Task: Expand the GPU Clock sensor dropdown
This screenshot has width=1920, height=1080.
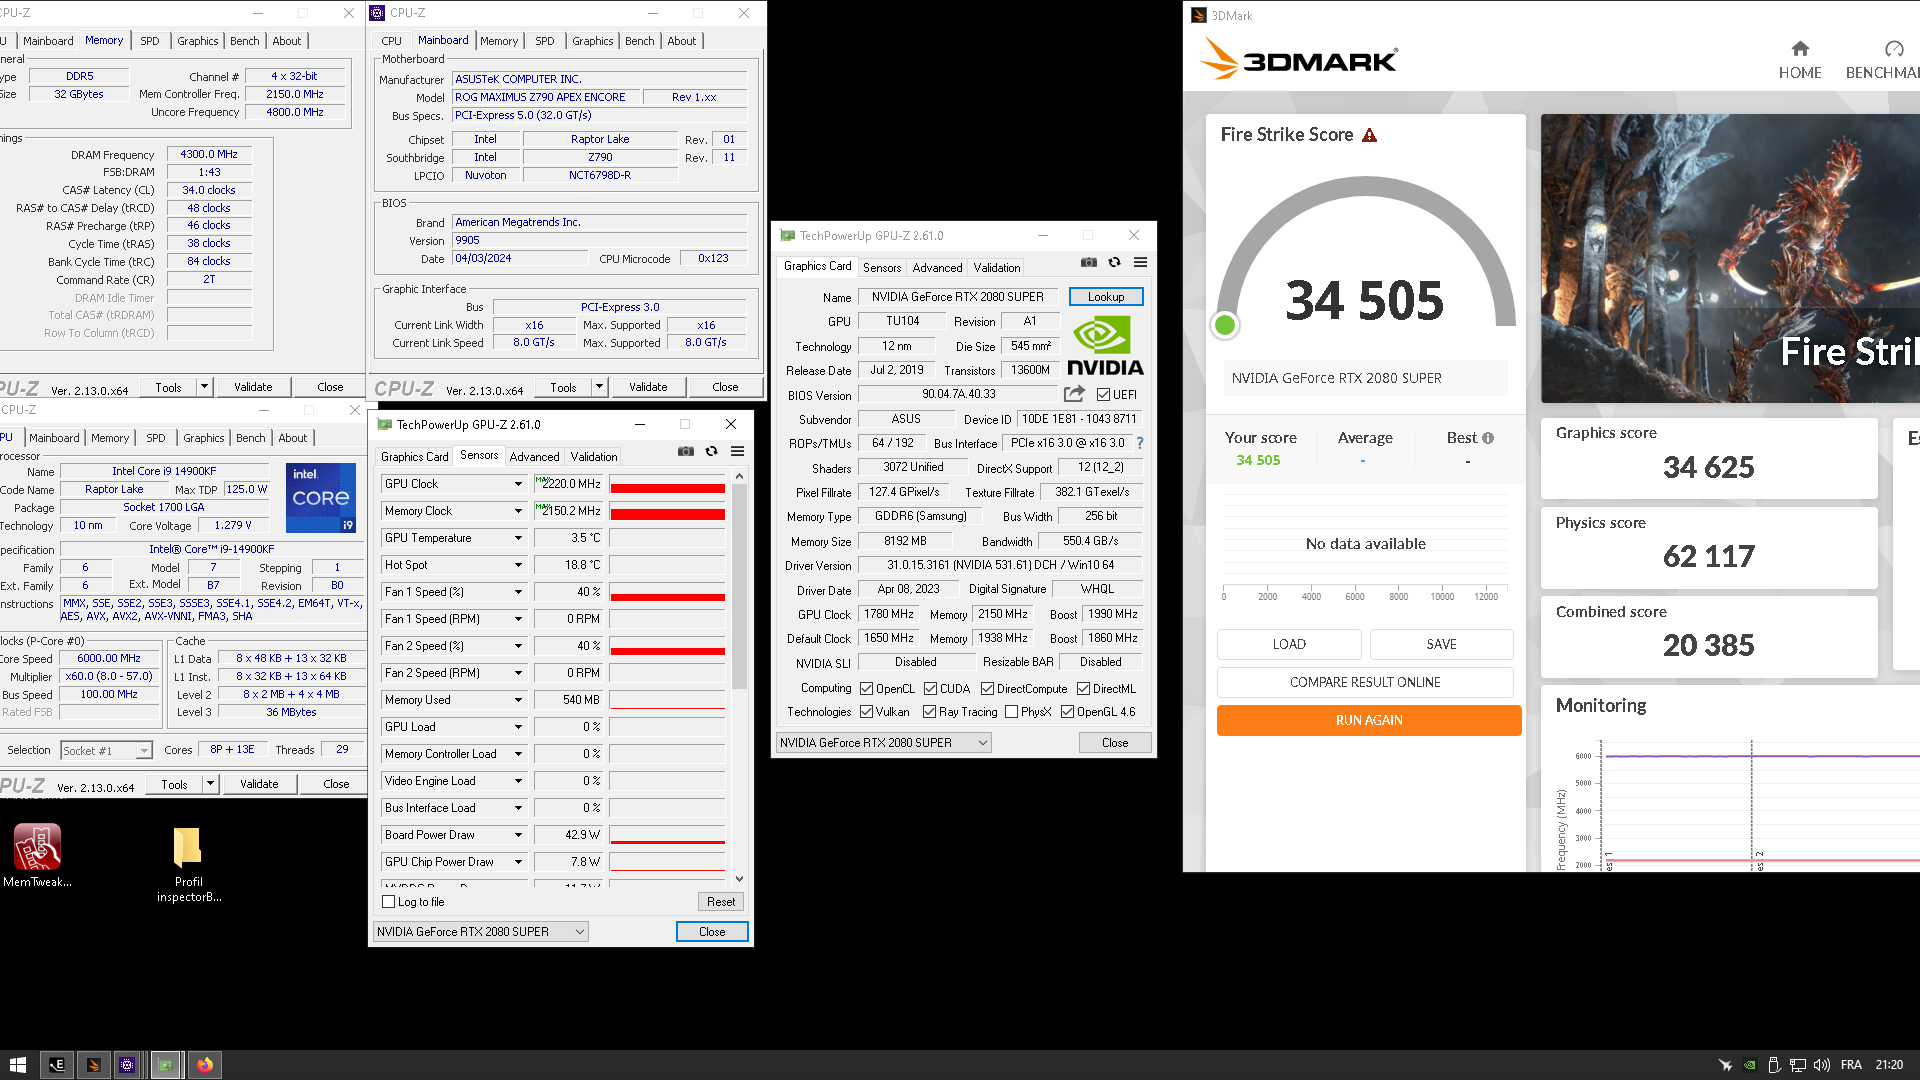Action: [518, 484]
